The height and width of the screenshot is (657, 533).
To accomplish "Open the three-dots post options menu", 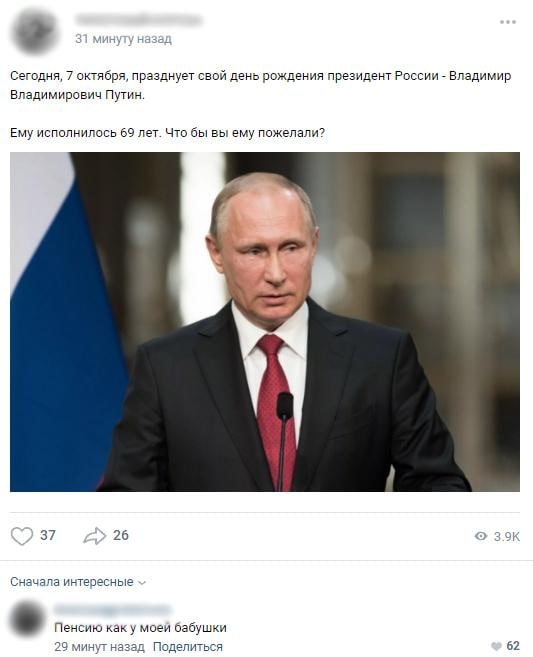I will pyautogui.click(x=507, y=22).
